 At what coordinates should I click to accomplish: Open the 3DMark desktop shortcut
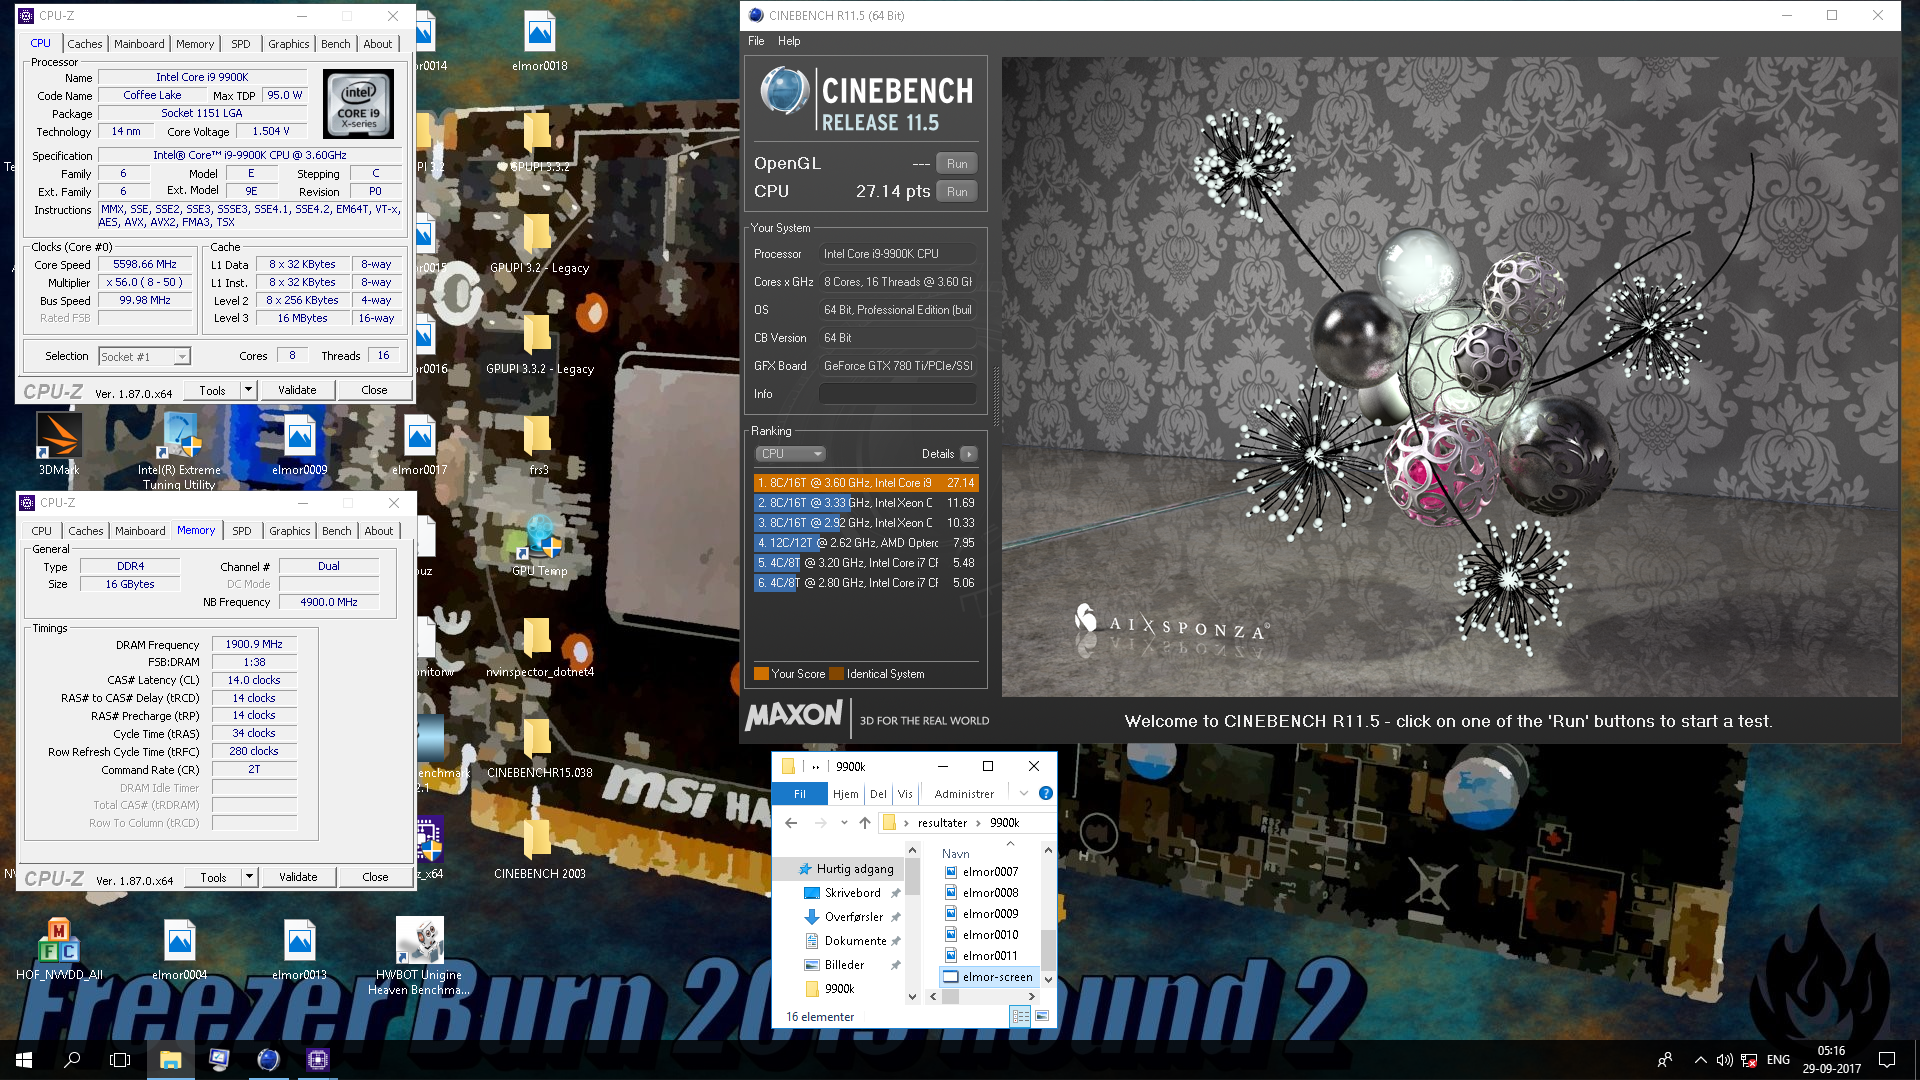[x=59, y=445]
